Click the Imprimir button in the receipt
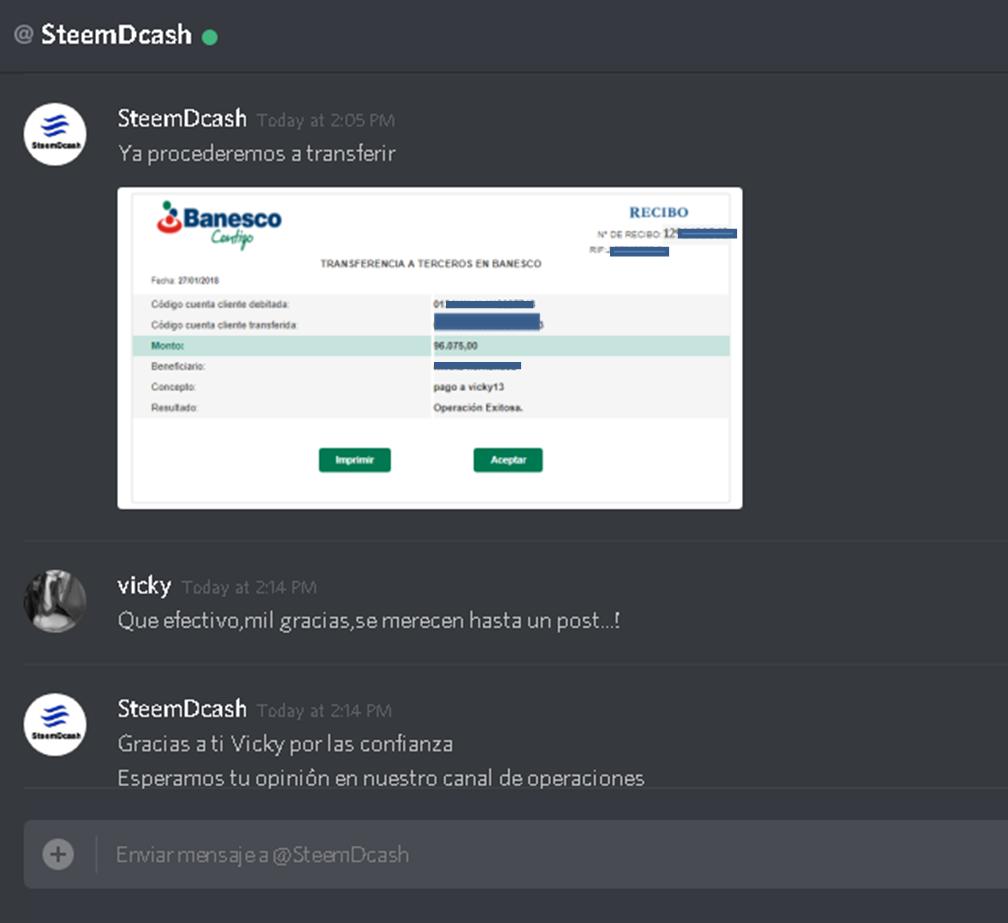 (x=354, y=460)
